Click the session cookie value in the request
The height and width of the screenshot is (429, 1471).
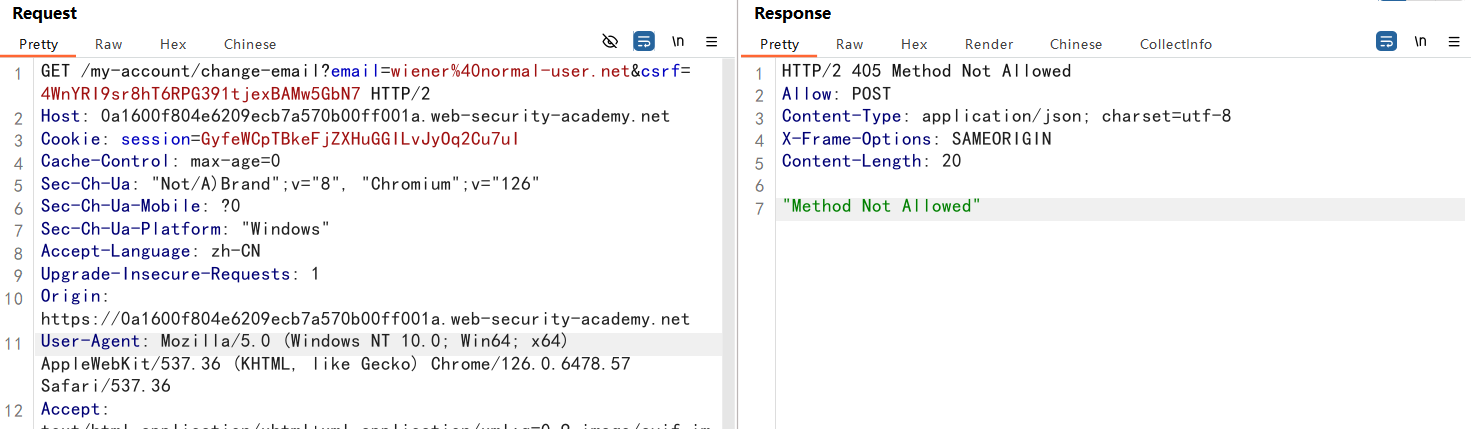click(x=359, y=139)
